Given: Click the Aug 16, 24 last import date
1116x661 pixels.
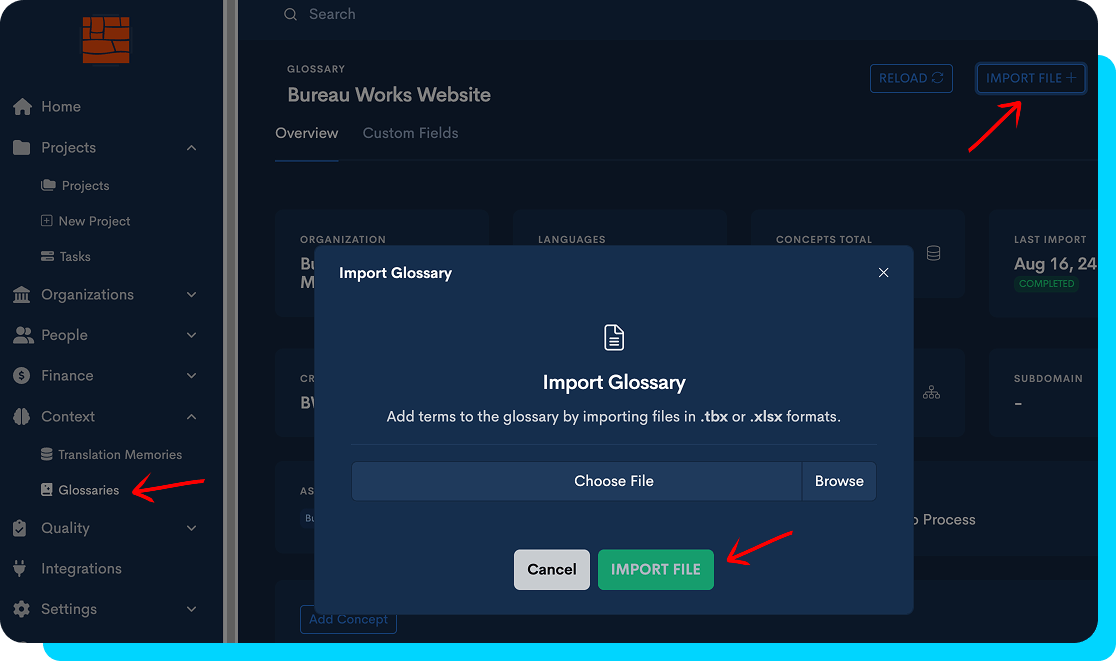Looking at the screenshot, I should [x=1055, y=264].
